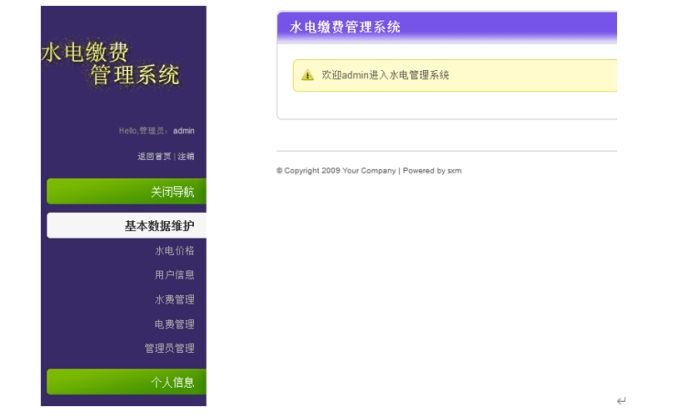693x417 pixels.
Task: Open 电费管理 from sidebar
Action: (175, 324)
